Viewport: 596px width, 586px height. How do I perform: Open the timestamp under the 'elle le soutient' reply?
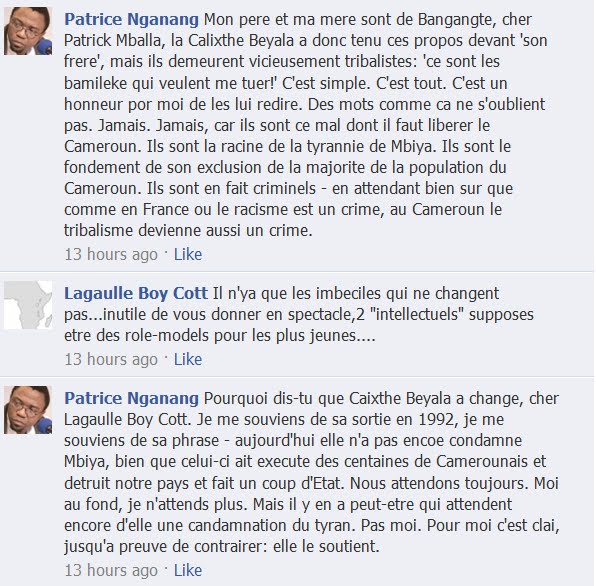tap(111, 571)
